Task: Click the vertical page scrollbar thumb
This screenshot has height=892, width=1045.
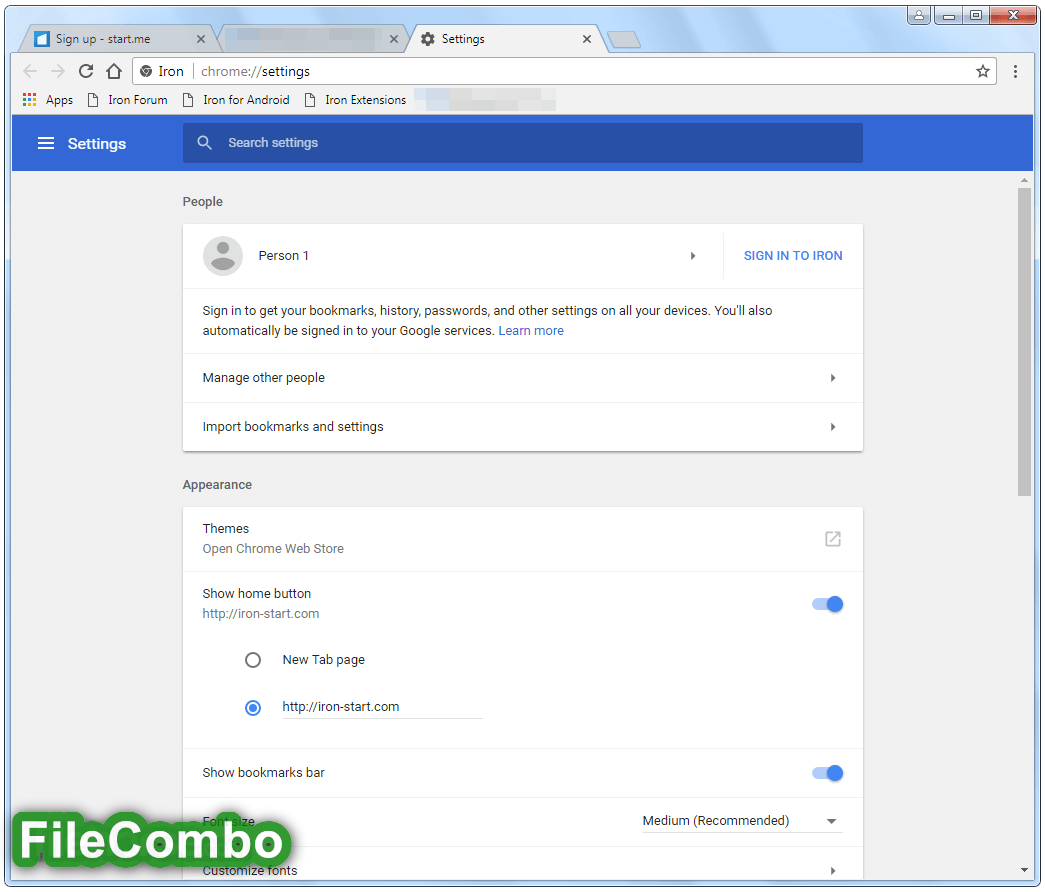Action: point(1024,340)
